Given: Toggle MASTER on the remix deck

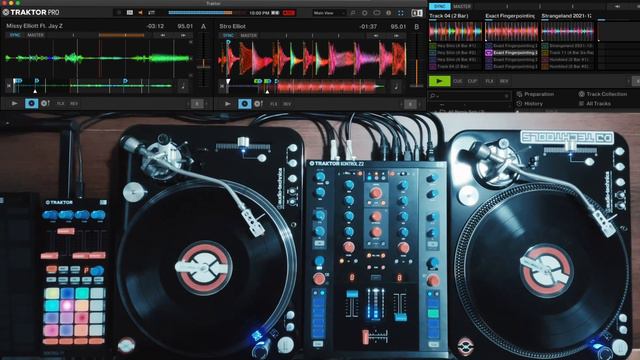Looking at the screenshot, I should click(x=462, y=6).
